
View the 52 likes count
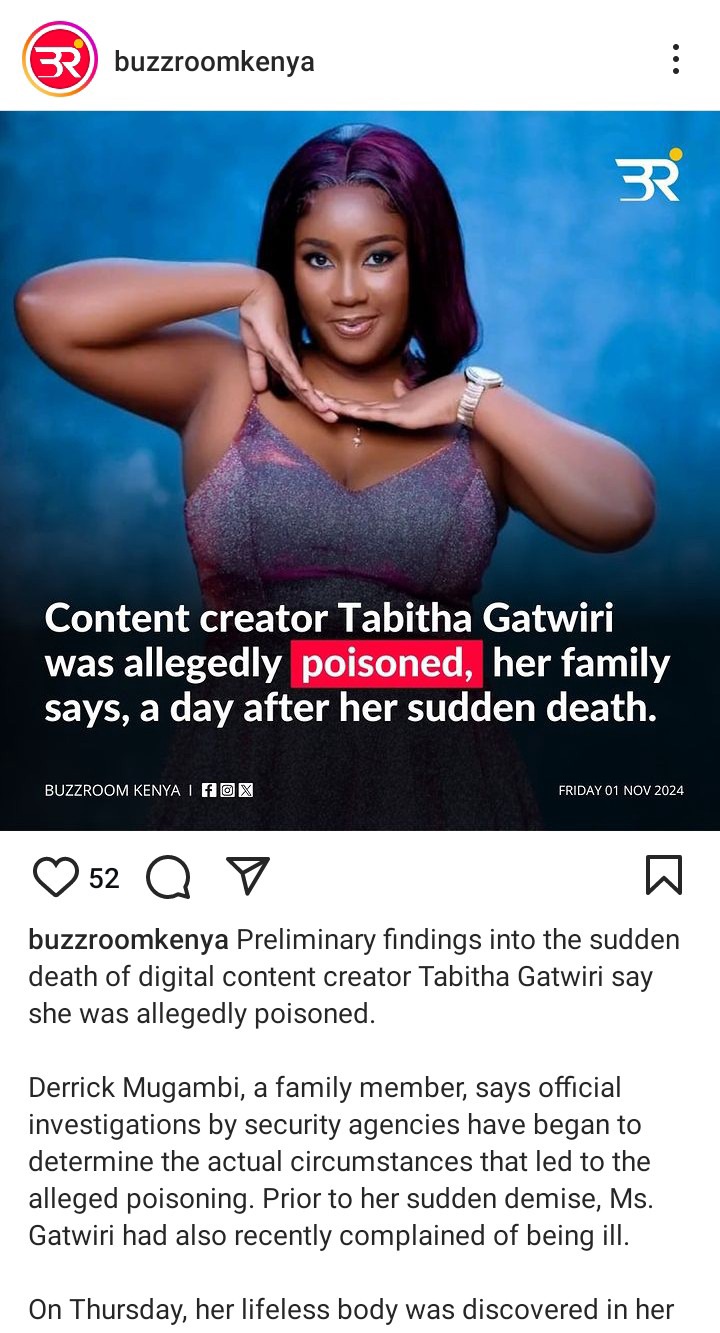[x=104, y=878]
